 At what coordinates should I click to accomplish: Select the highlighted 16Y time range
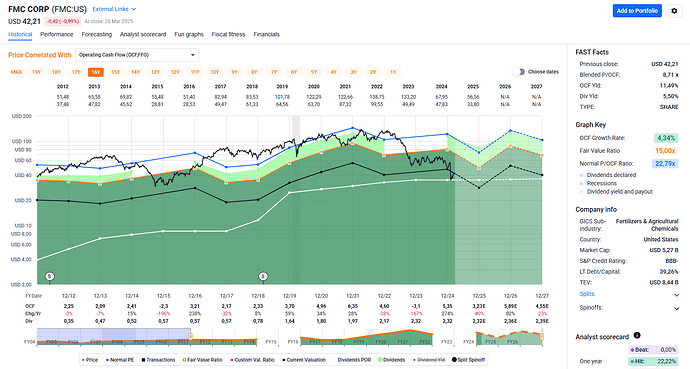[x=95, y=72]
